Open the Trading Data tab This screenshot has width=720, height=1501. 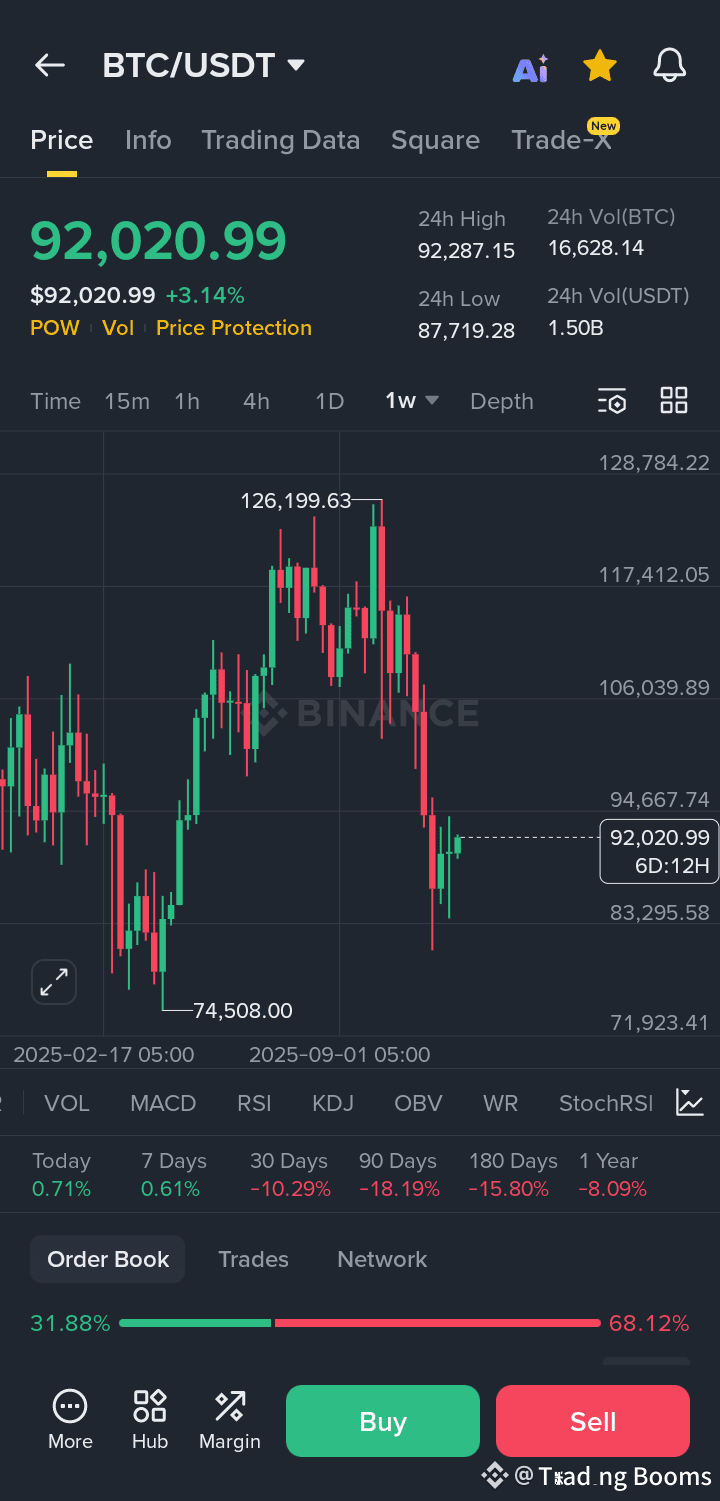(x=281, y=140)
